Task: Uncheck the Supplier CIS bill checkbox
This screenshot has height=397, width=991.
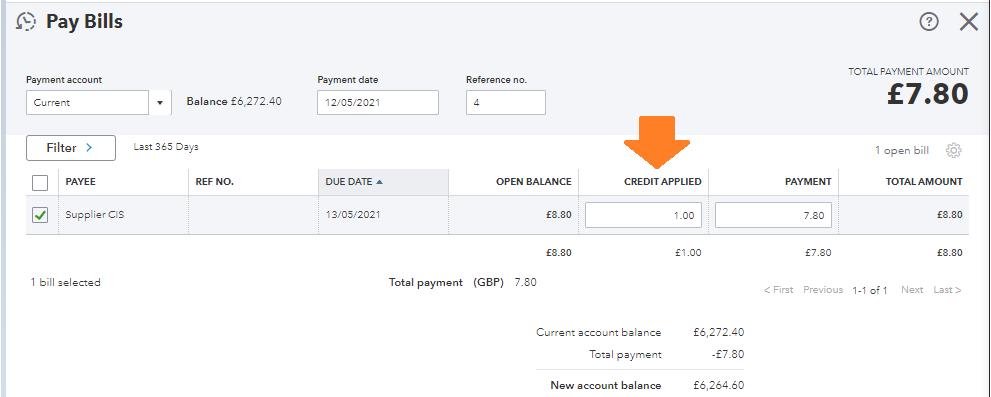Action: 40,215
